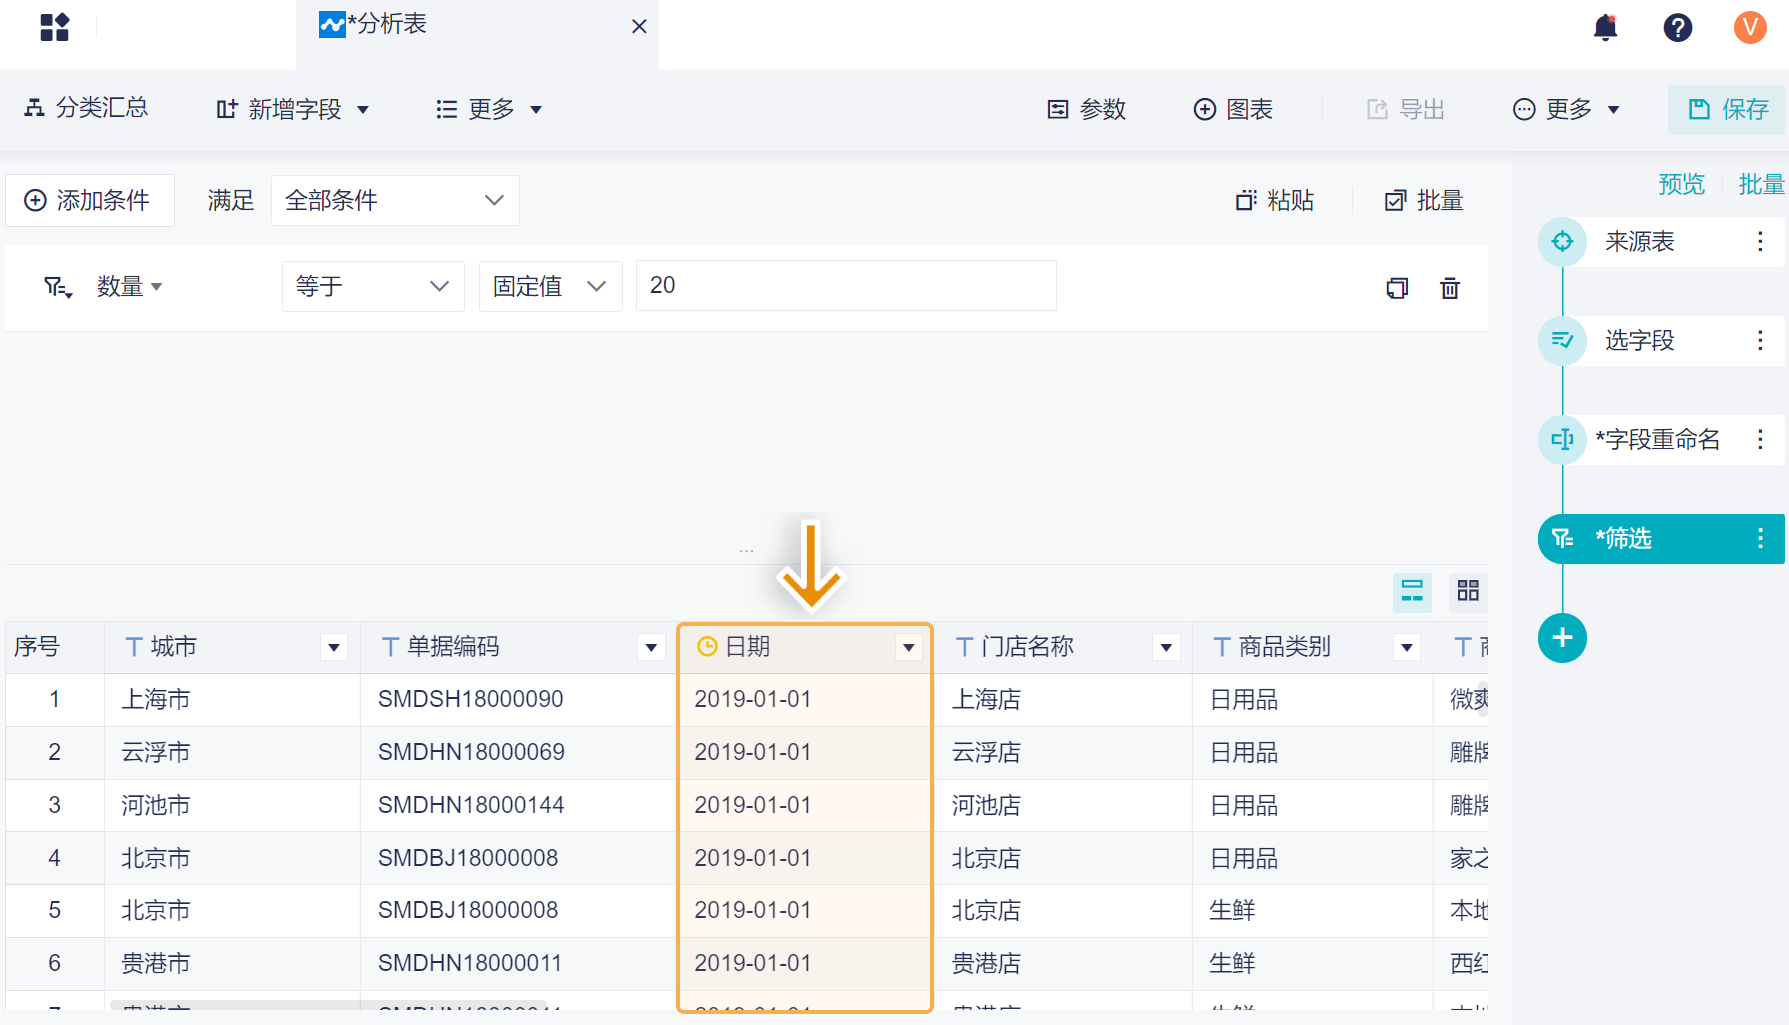The width and height of the screenshot is (1789, 1025).
Task: Open the 城市 column dropdown arrow
Action: click(334, 648)
